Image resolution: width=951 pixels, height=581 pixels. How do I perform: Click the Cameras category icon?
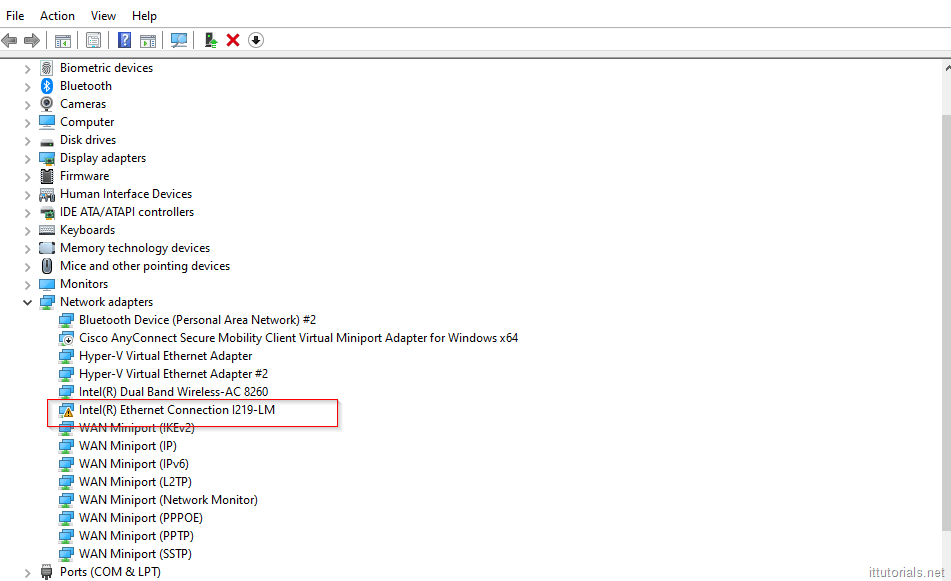(x=47, y=104)
